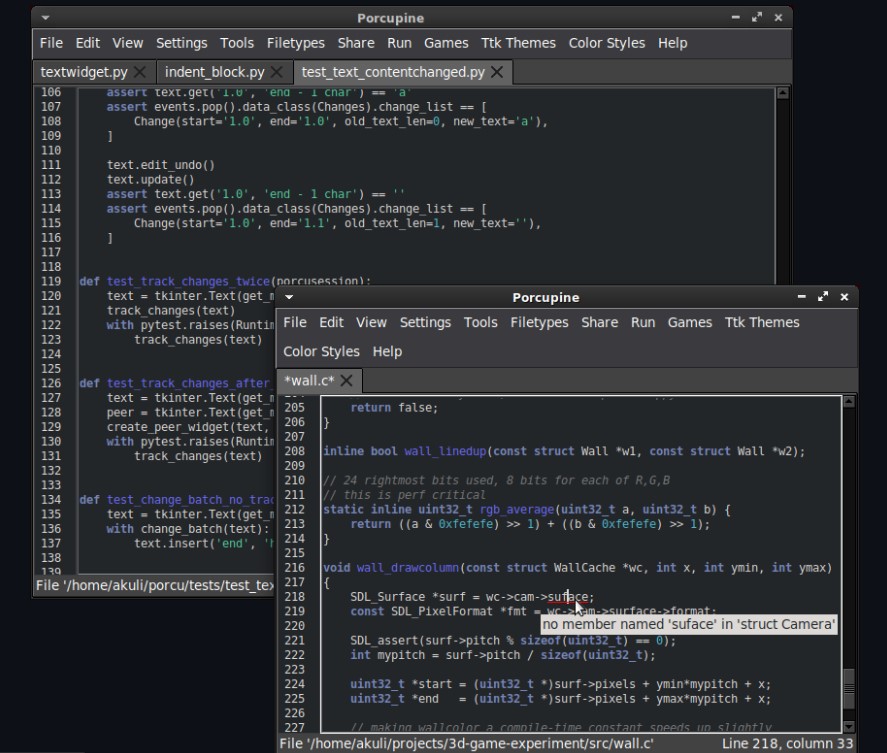Viewport: 887px width, 753px height.
Task: Close the textwidget.py tab
Action: (x=140, y=72)
